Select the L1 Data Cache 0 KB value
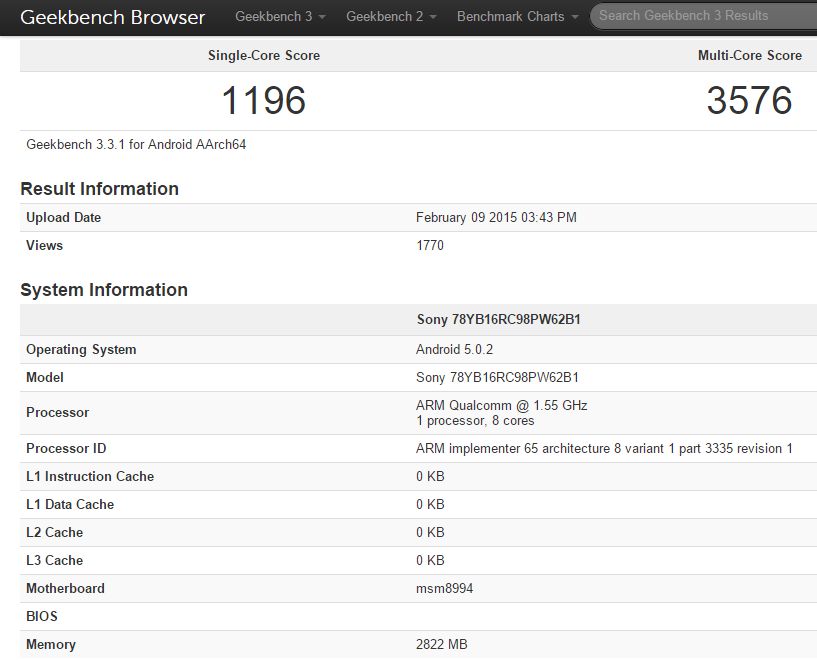817x662 pixels. tap(430, 504)
